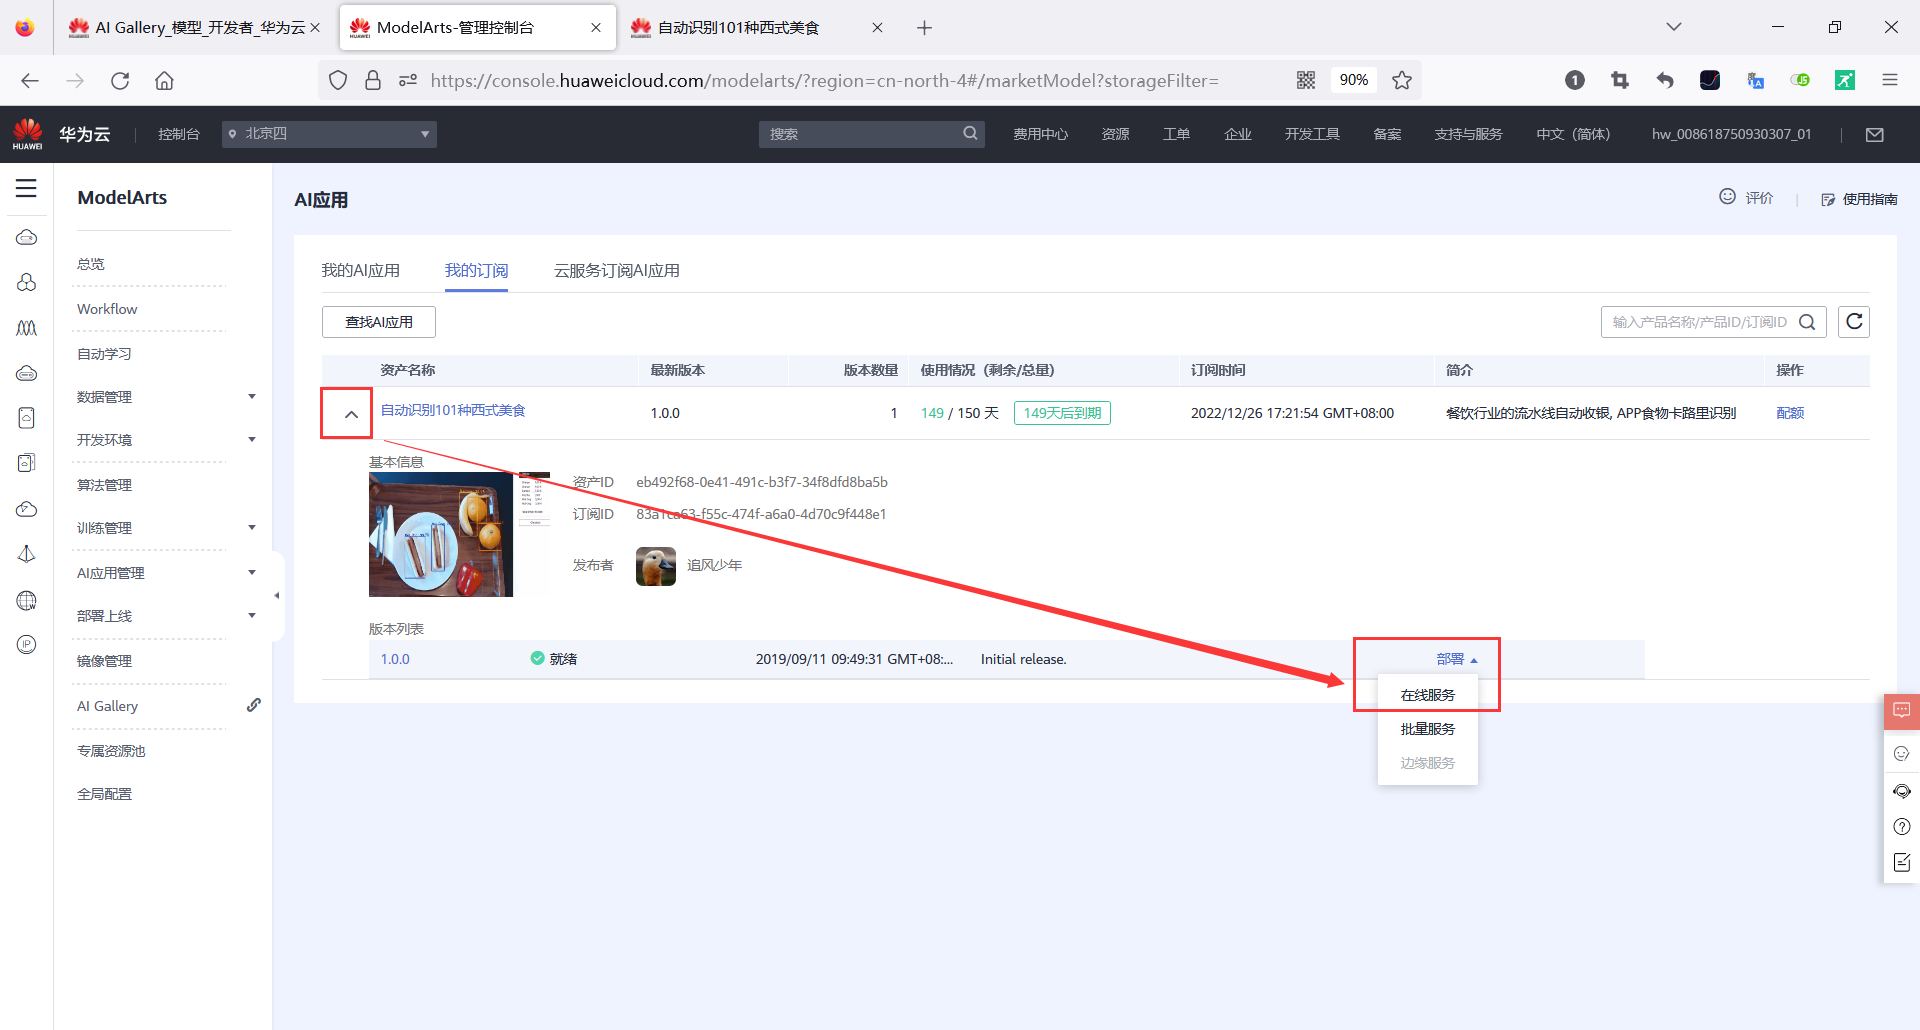This screenshot has width=1920, height=1030.
Task: Open the account hw_008618750930307_01 menu
Action: click(1731, 134)
